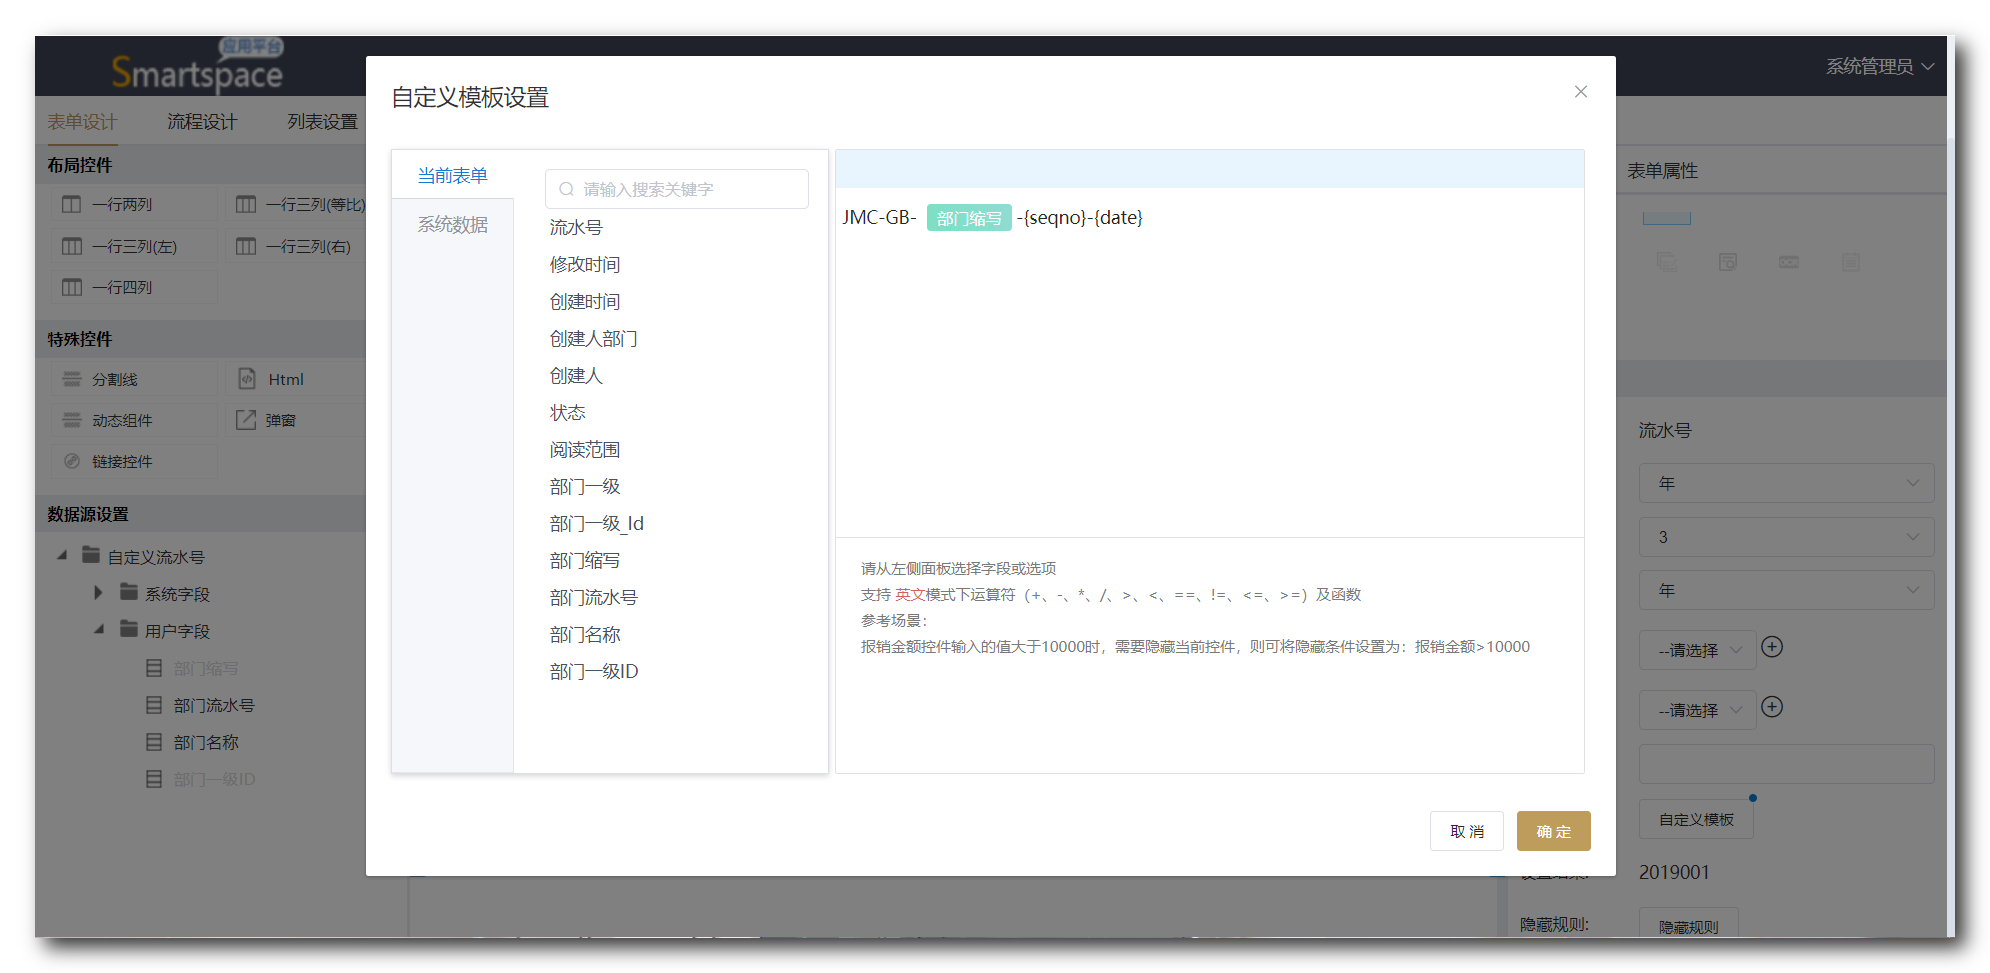Image resolution: width=1990 pixels, height=973 pixels.
Task: Place cursor on the -{seqno}-{date} template text
Action: coord(1080,218)
